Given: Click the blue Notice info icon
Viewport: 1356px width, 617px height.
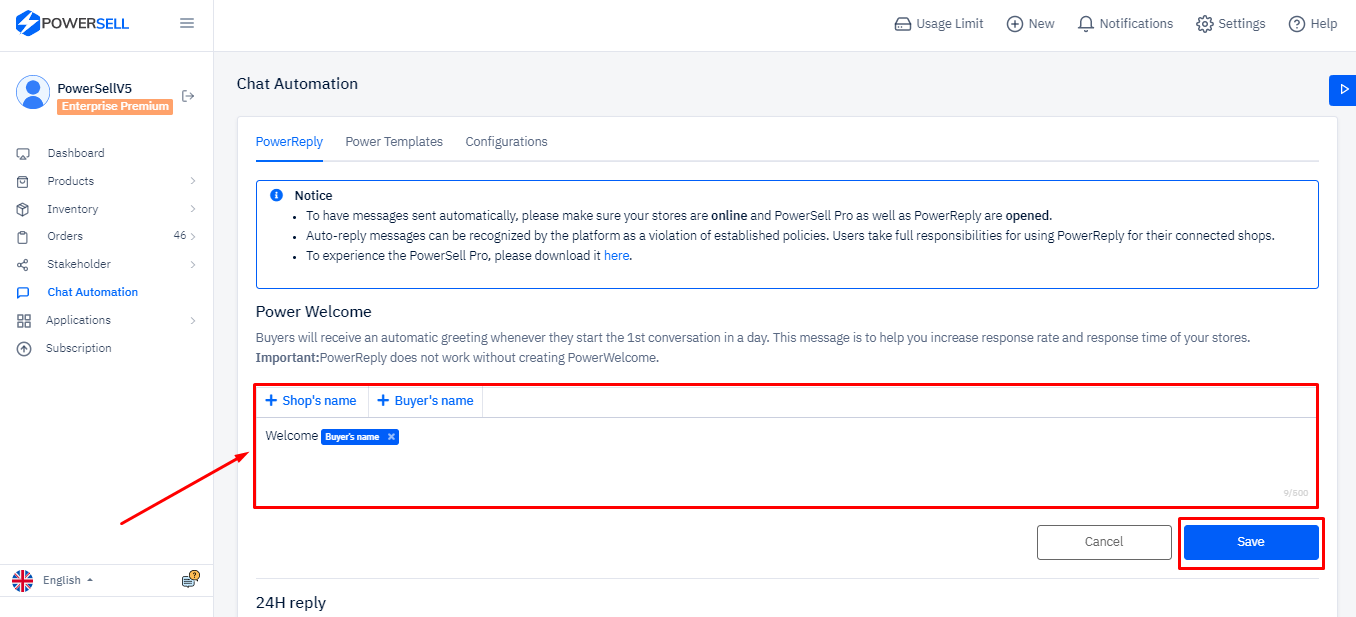Looking at the screenshot, I should coord(277,195).
